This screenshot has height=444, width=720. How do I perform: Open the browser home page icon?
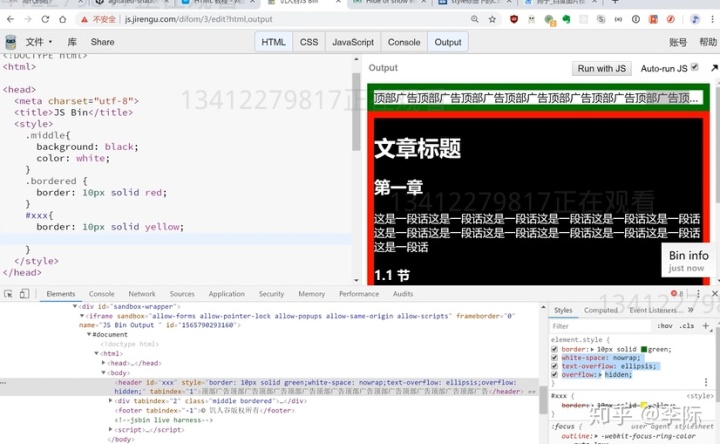pyautogui.click(x=62, y=19)
